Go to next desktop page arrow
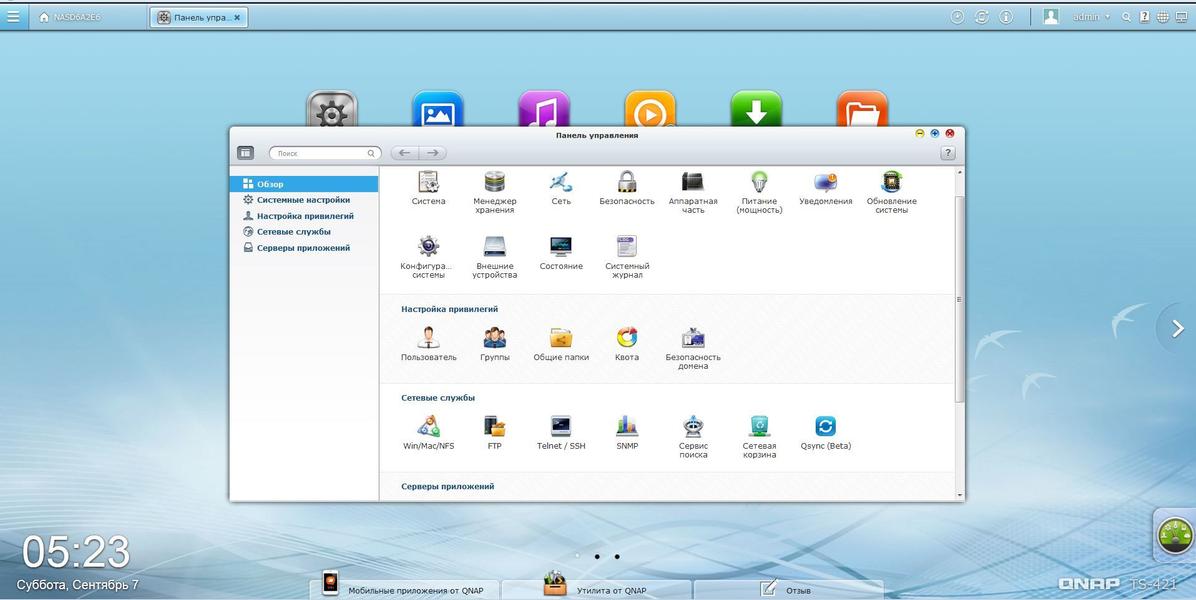This screenshot has width=1196, height=600. click(1177, 328)
